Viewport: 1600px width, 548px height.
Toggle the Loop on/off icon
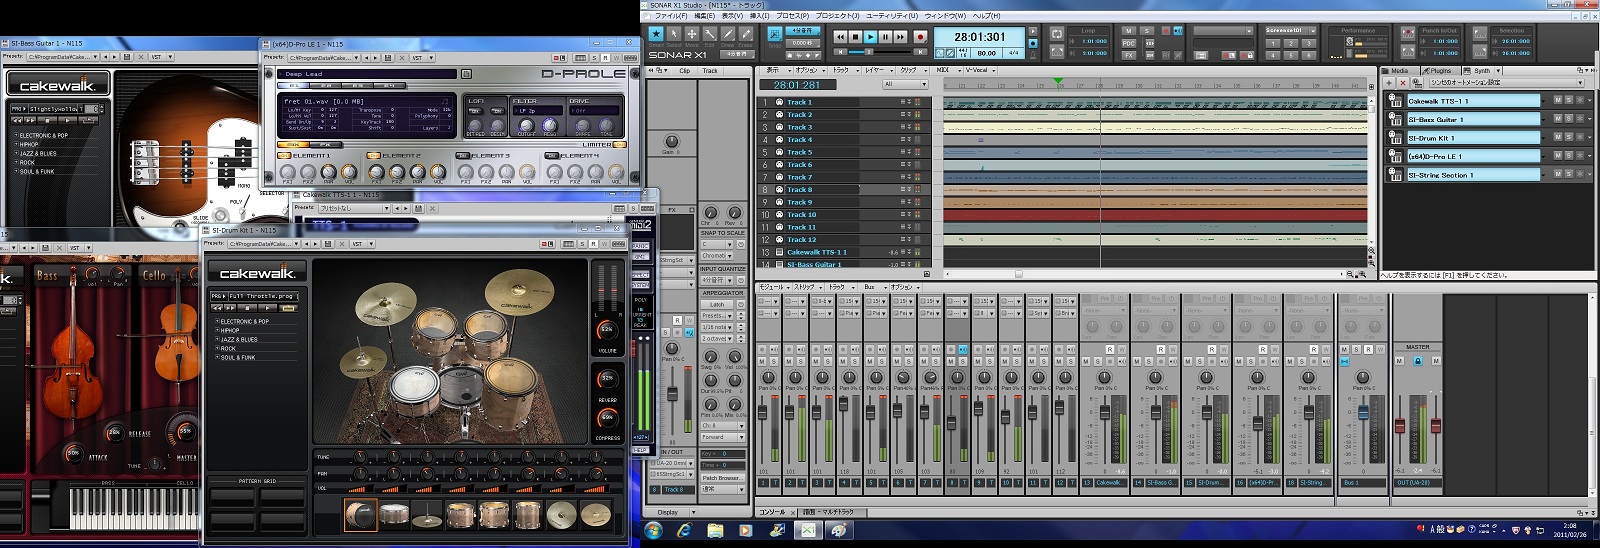point(1057,33)
